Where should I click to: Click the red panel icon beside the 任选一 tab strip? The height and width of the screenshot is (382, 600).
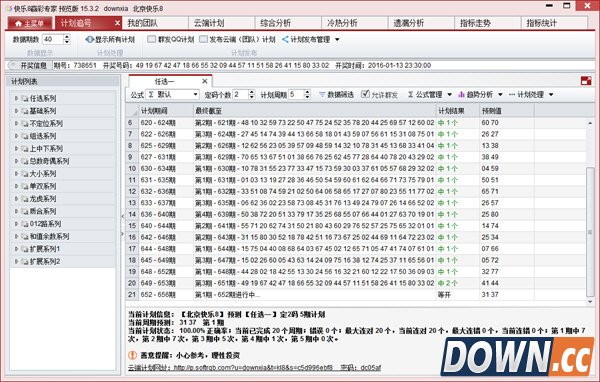(586, 81)
